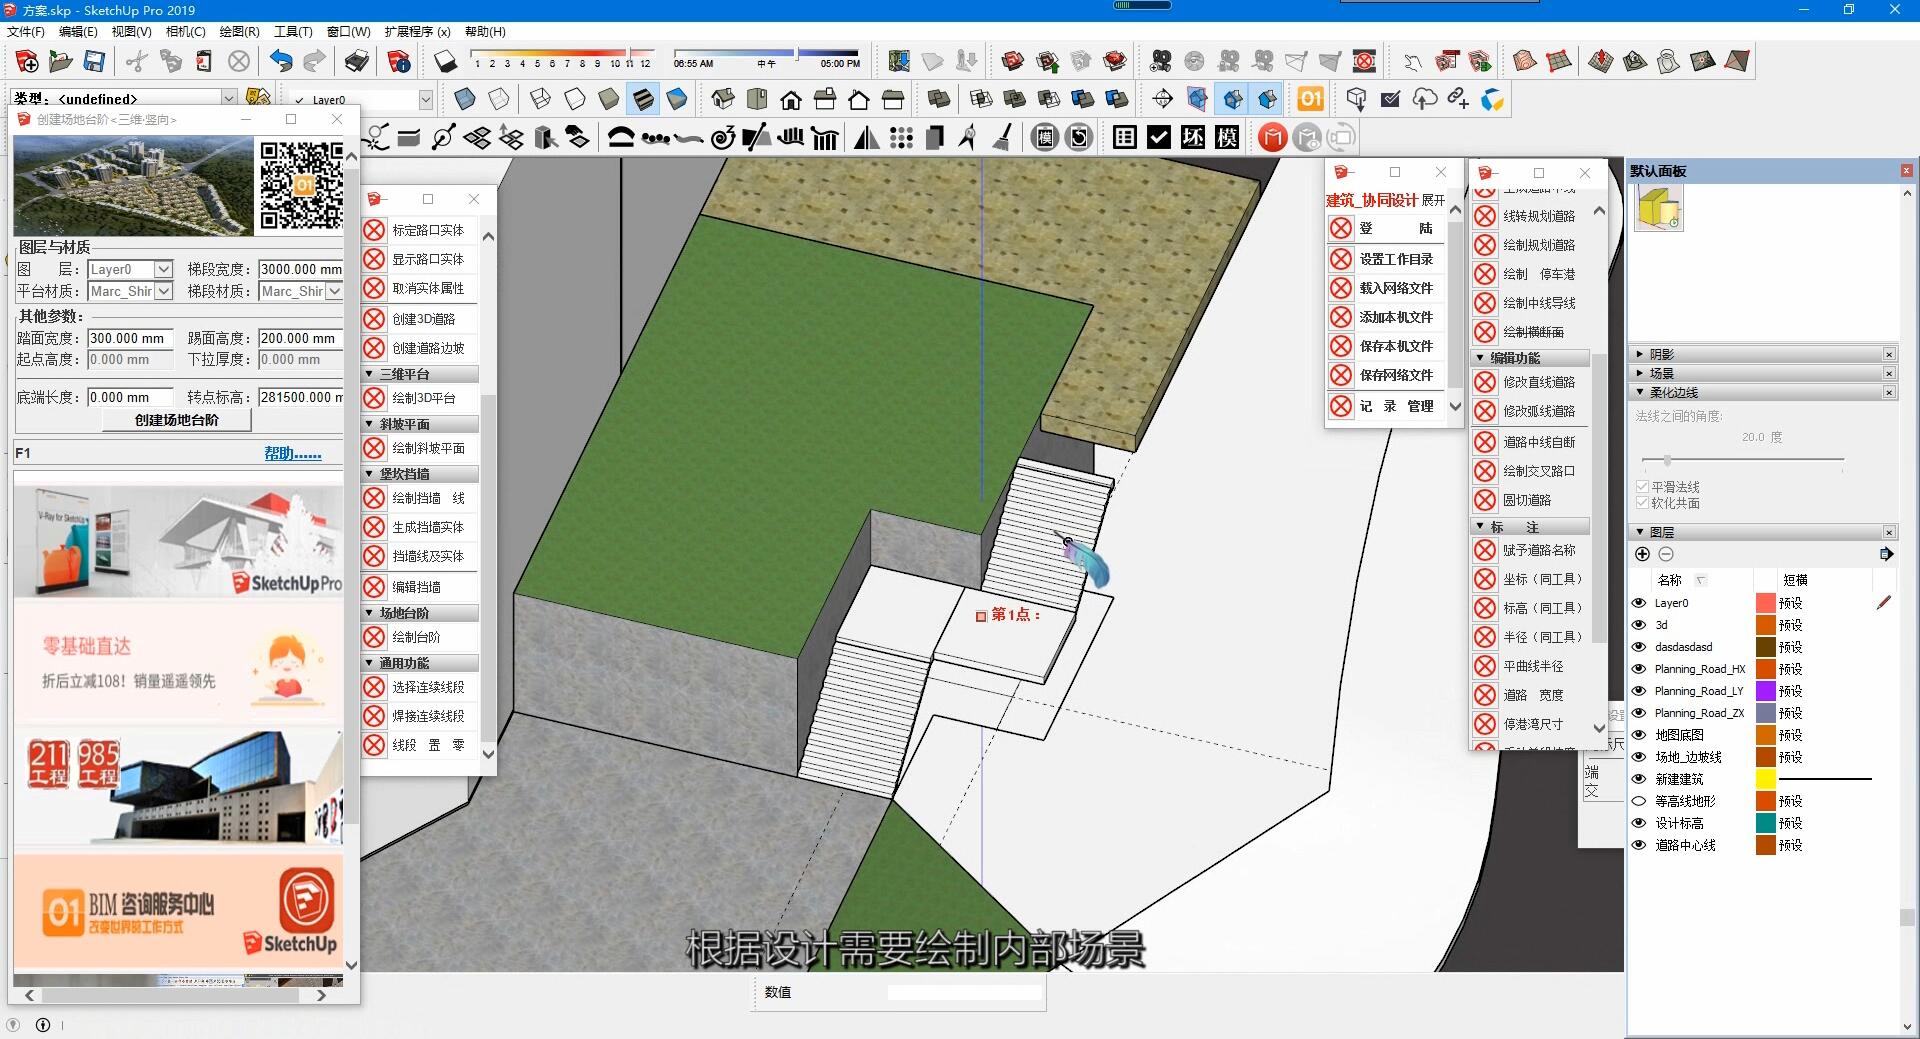
Task: Expand the 阴影 panel section
Action: (x=1640, y=354)
